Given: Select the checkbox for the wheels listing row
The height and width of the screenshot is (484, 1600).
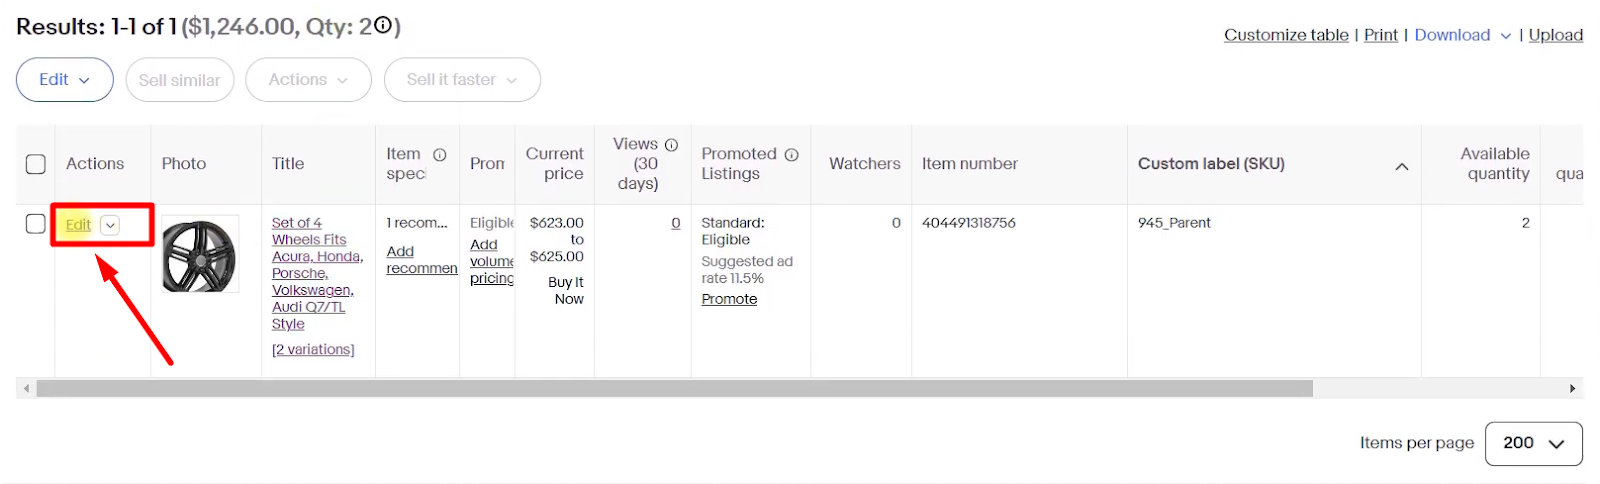Looking at the screenshot, I should coord(36,224).
